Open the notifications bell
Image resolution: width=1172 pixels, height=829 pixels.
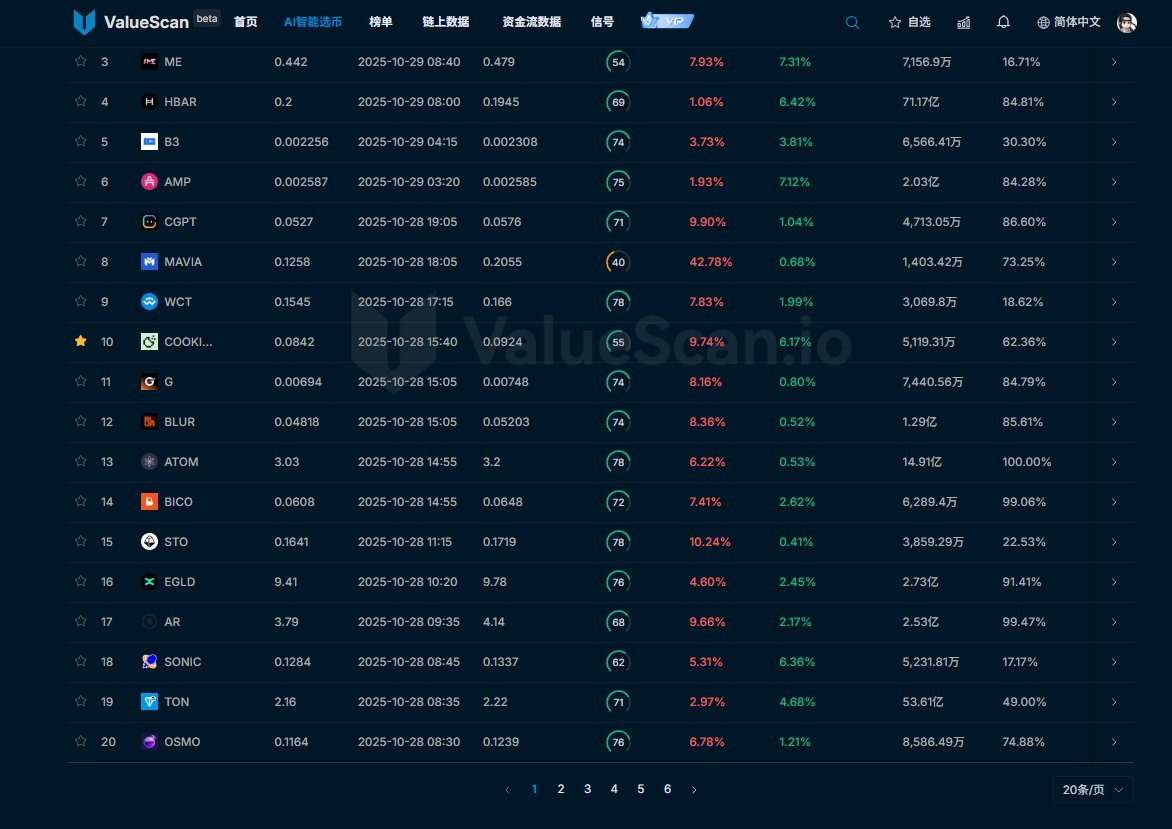coord(1003,22)
